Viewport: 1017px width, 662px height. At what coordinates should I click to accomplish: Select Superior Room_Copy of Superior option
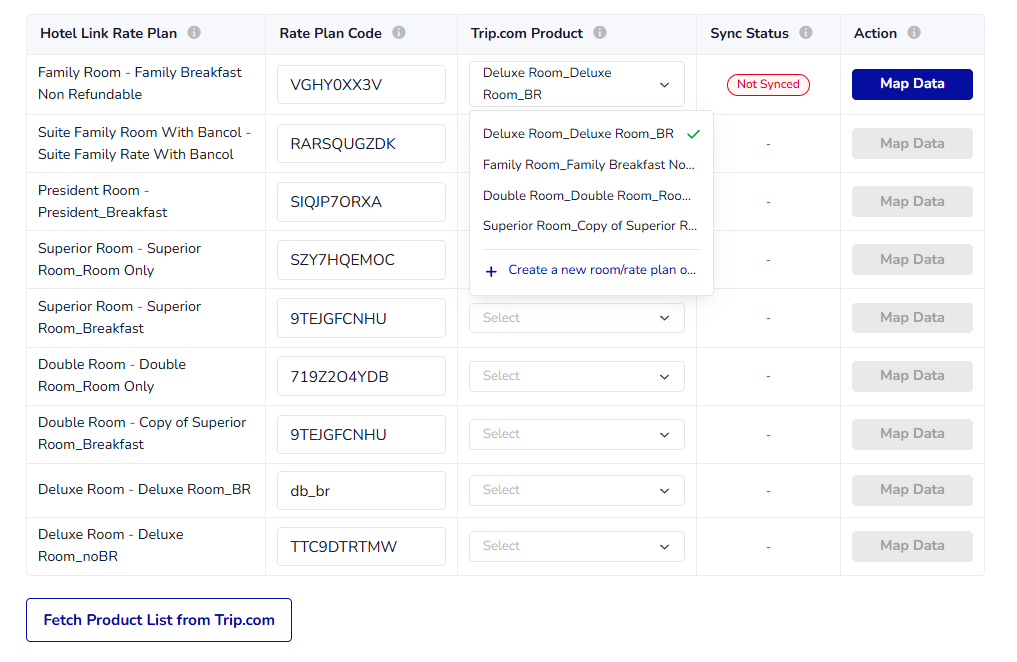pyautogui.click(x=589, y=226)
